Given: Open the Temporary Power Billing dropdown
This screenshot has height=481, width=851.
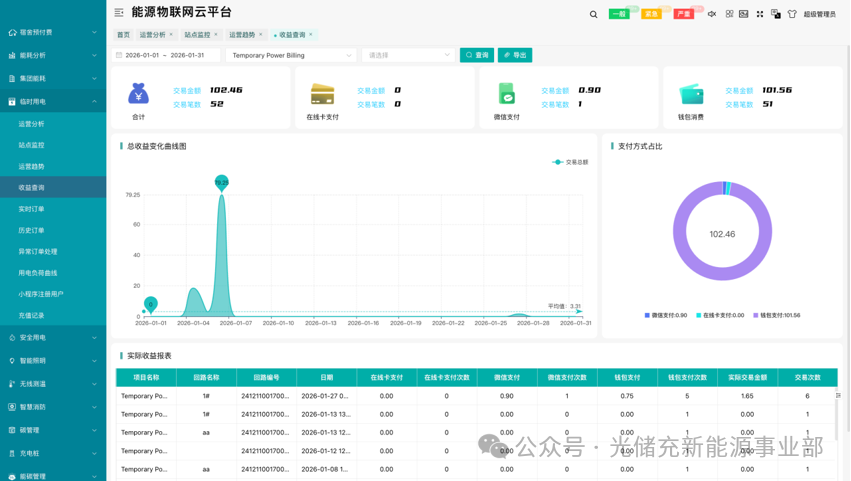Looking at the screenshot, I should pyautogui.click(x=290, y=55).
